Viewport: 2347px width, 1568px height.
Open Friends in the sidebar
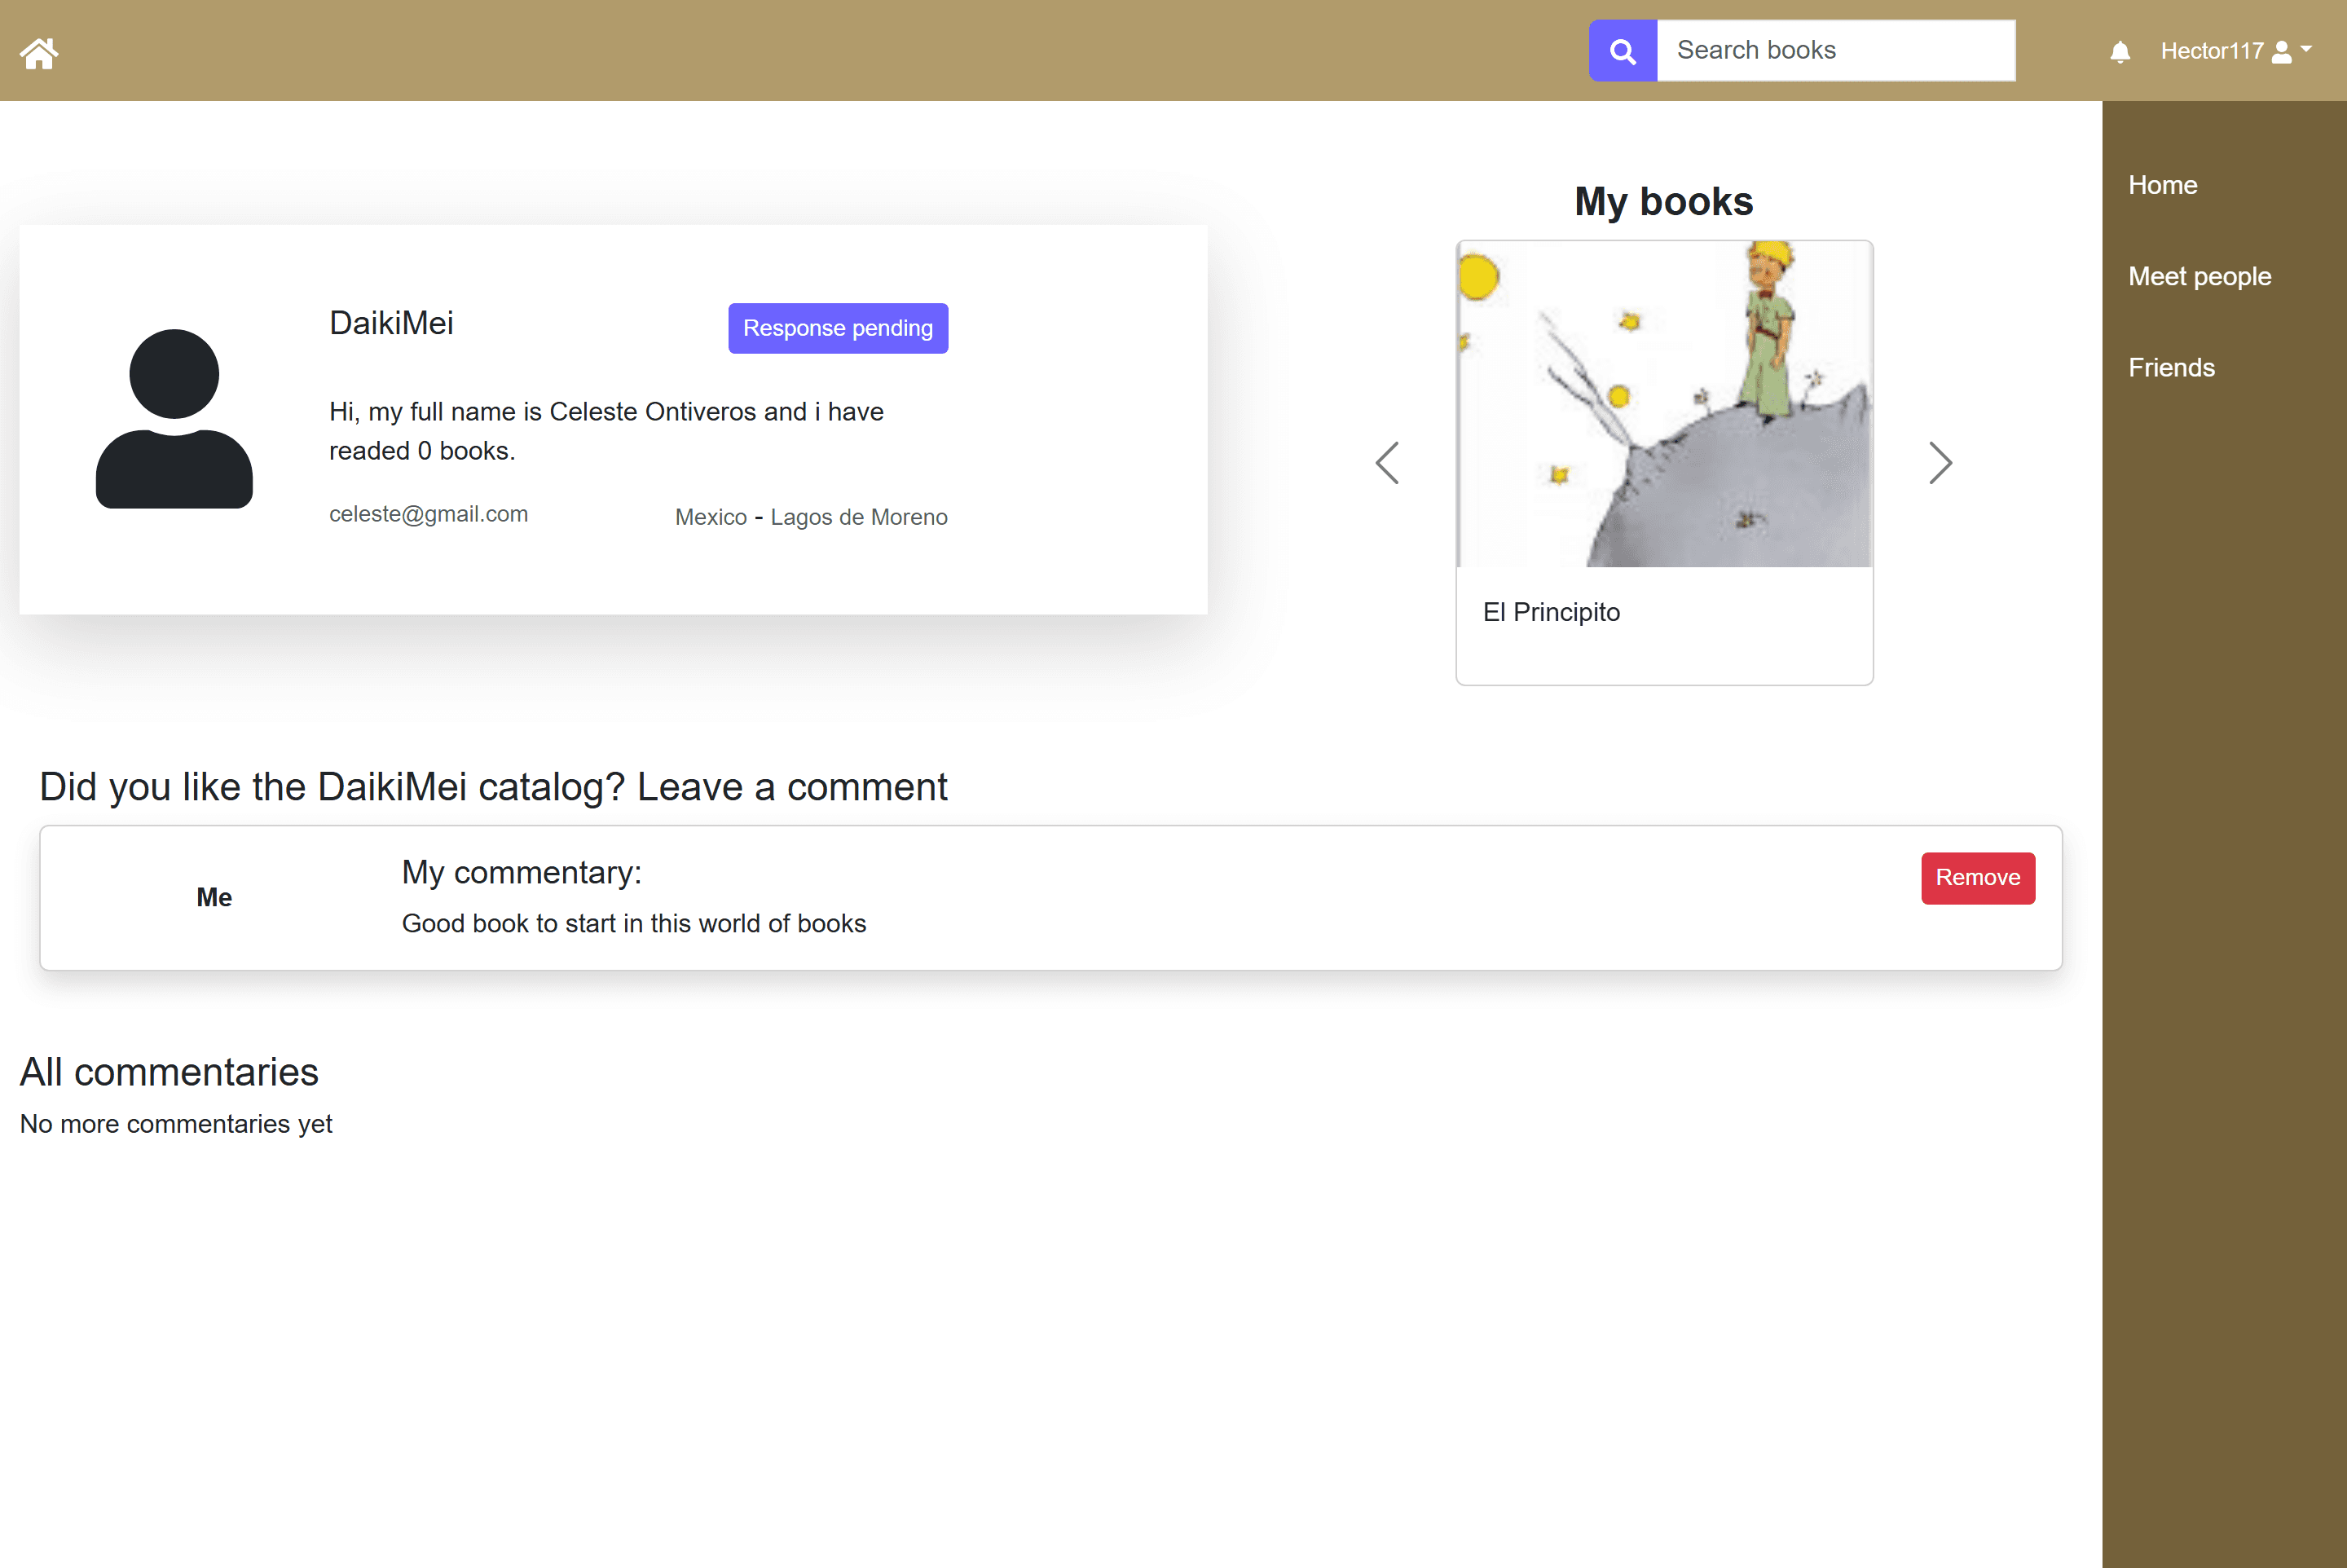(x=2171, y=367)
